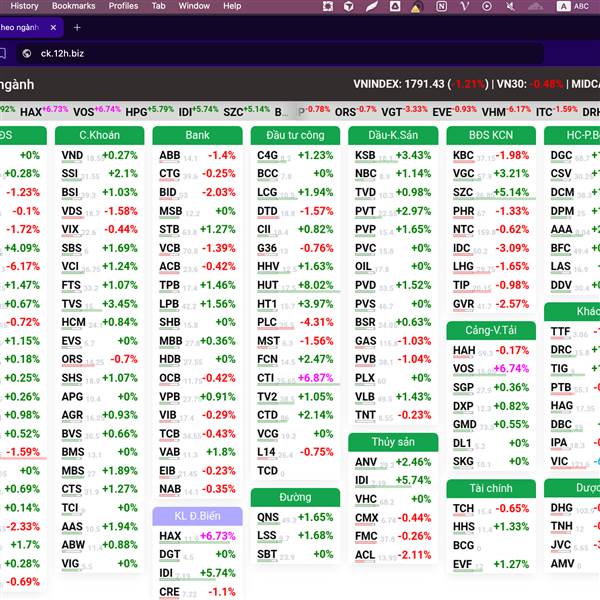Click the ck.12h.biz address bar
Screen dimensions: 600x600
pyautogui.click(x=280, y=54)
